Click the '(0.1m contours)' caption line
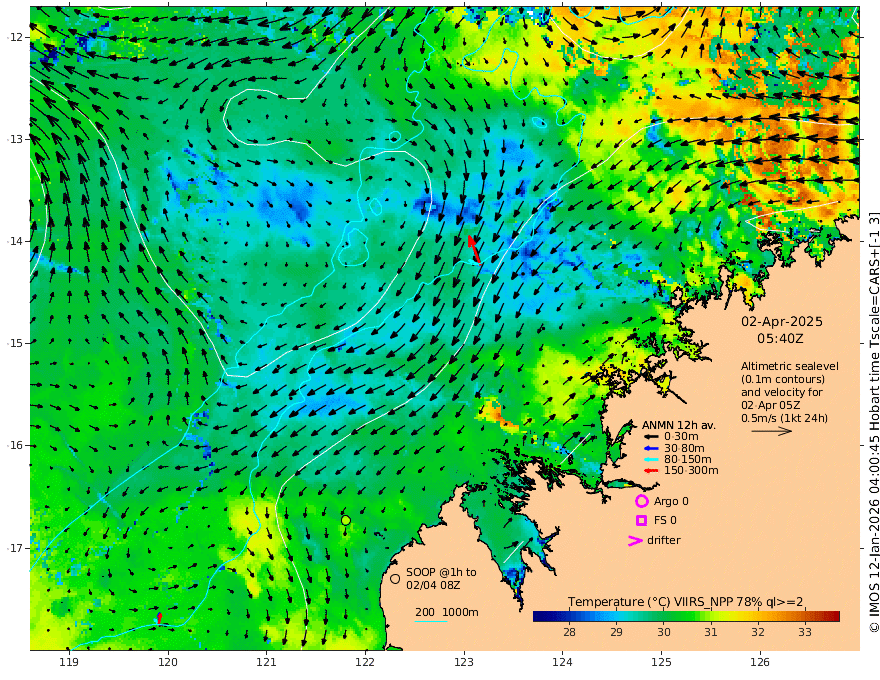The image size is (880, 680). point(783,379)
